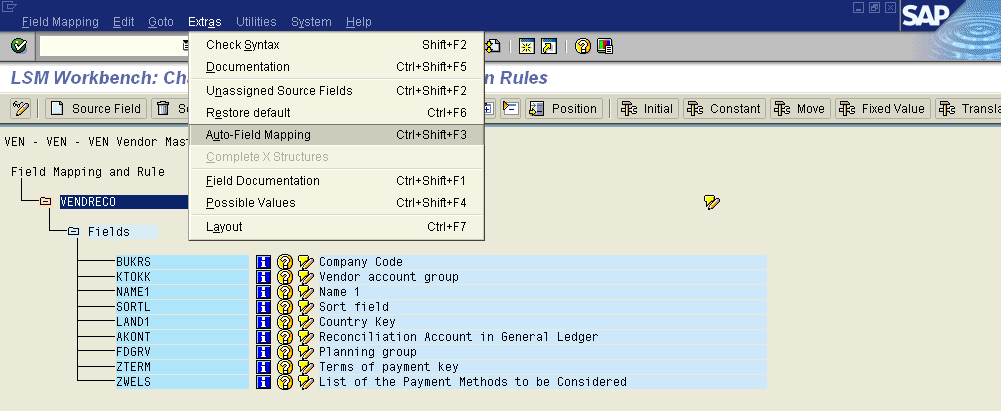
Task: Open the command field history dropdown
Action: (x=186, y=46)
